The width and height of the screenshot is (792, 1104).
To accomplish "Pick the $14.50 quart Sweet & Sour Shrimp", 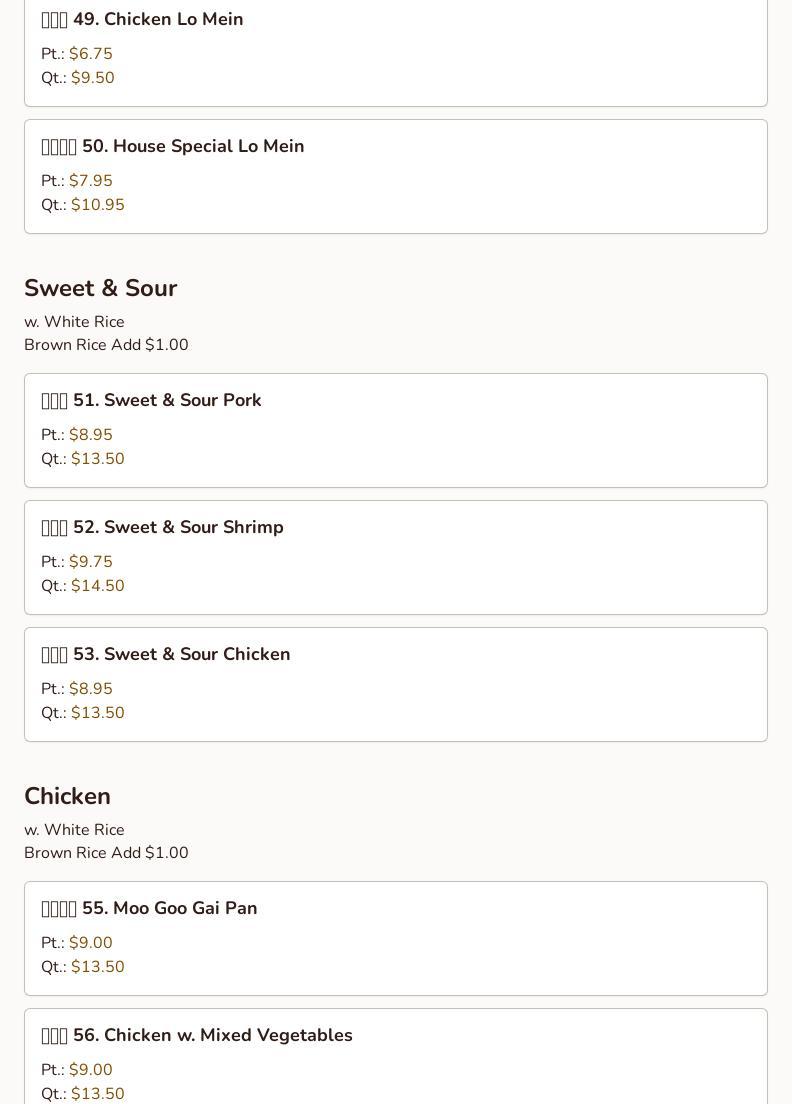I will [97, 586].
